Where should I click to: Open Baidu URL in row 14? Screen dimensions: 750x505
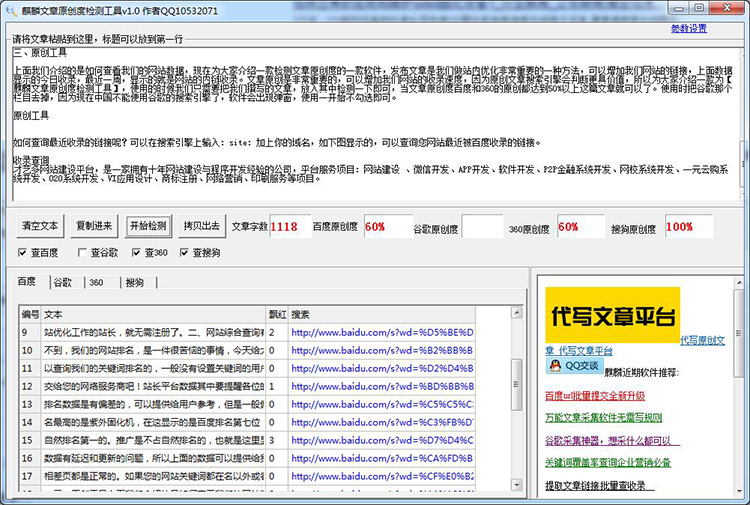pos(382,422)
